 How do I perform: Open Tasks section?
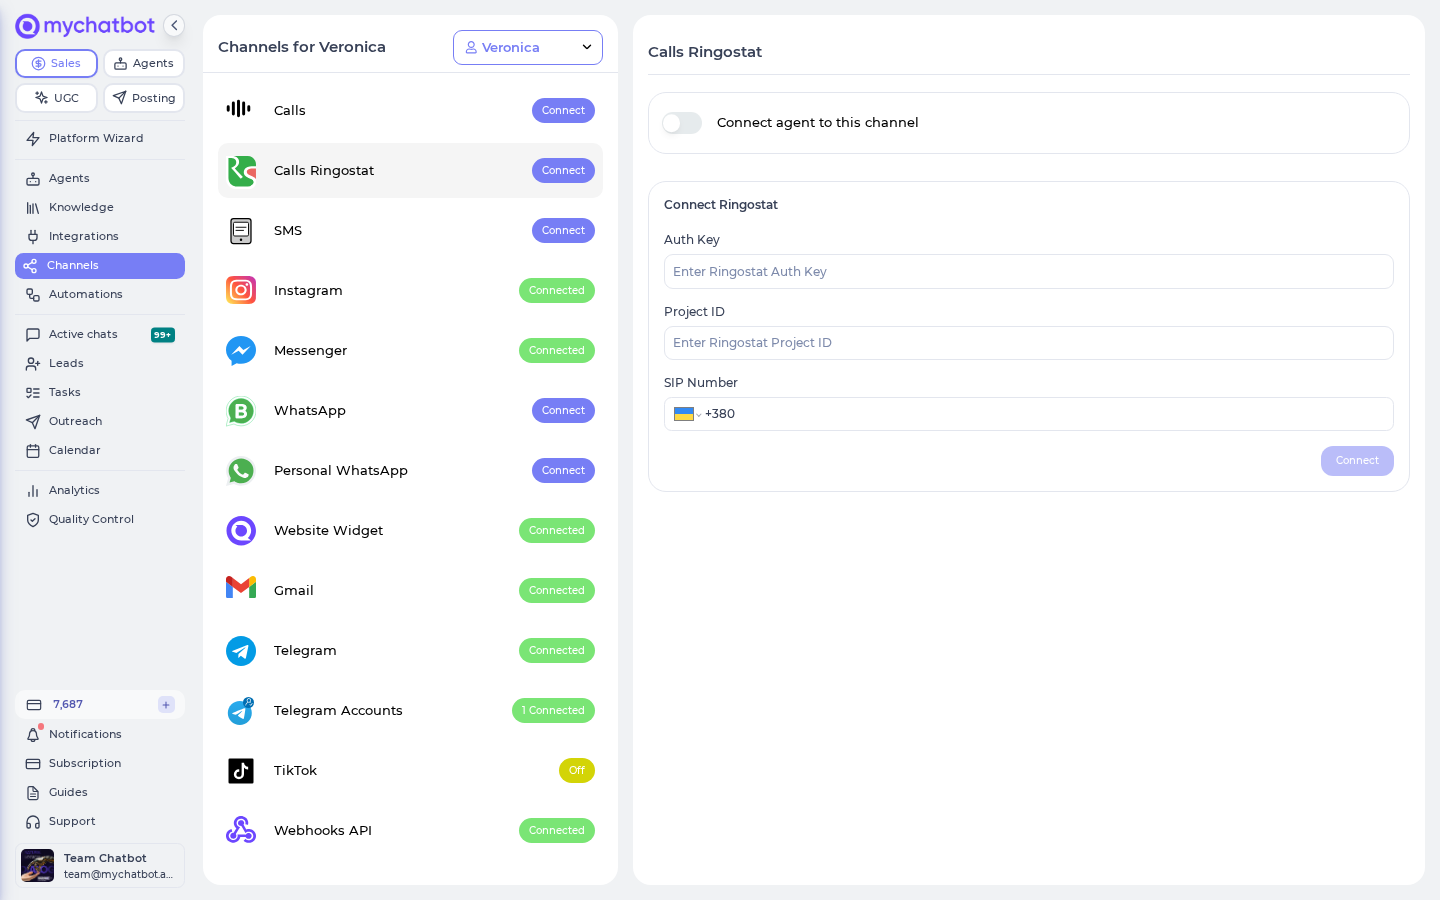[100, 392]
